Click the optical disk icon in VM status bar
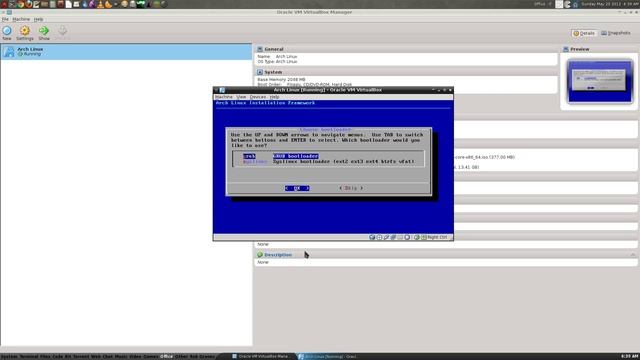 (379, 237)
